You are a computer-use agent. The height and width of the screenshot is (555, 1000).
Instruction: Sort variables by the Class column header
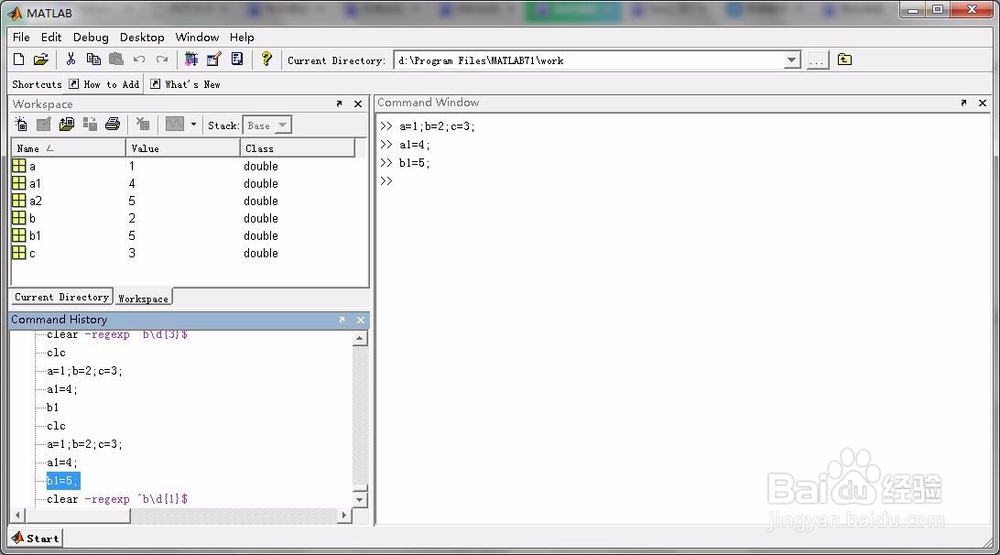297,148
